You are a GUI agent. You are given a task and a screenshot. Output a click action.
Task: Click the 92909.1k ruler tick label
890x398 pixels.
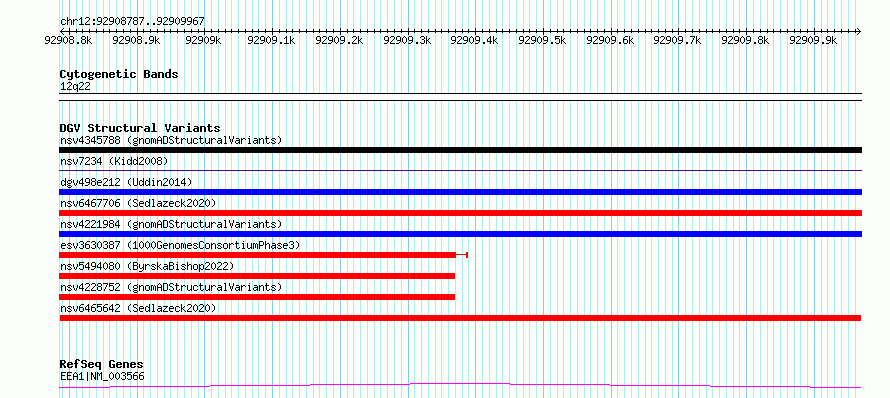[x=271, y=40]
